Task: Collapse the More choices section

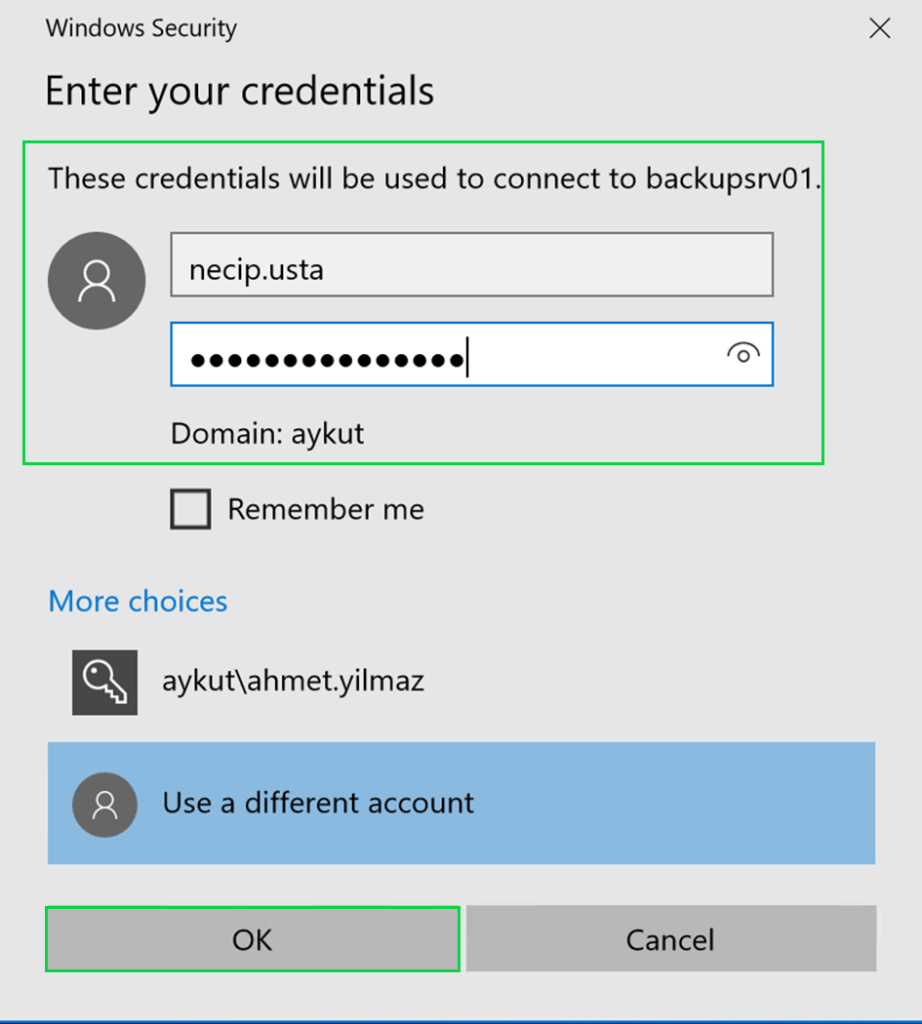Action: click(138, 601)
